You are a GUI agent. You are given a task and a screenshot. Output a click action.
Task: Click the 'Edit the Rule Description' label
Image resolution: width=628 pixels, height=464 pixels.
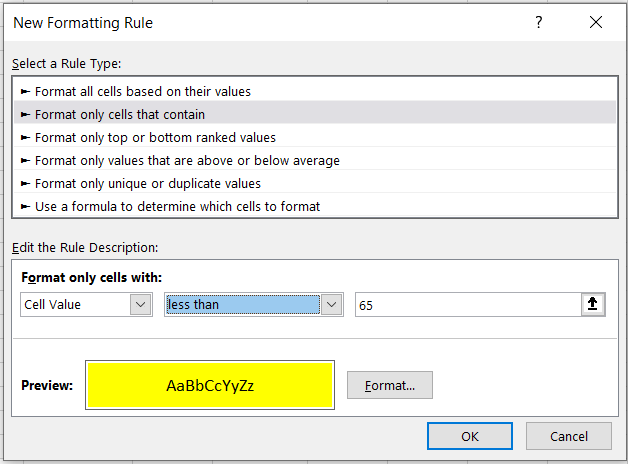click(x=85, y=246)
